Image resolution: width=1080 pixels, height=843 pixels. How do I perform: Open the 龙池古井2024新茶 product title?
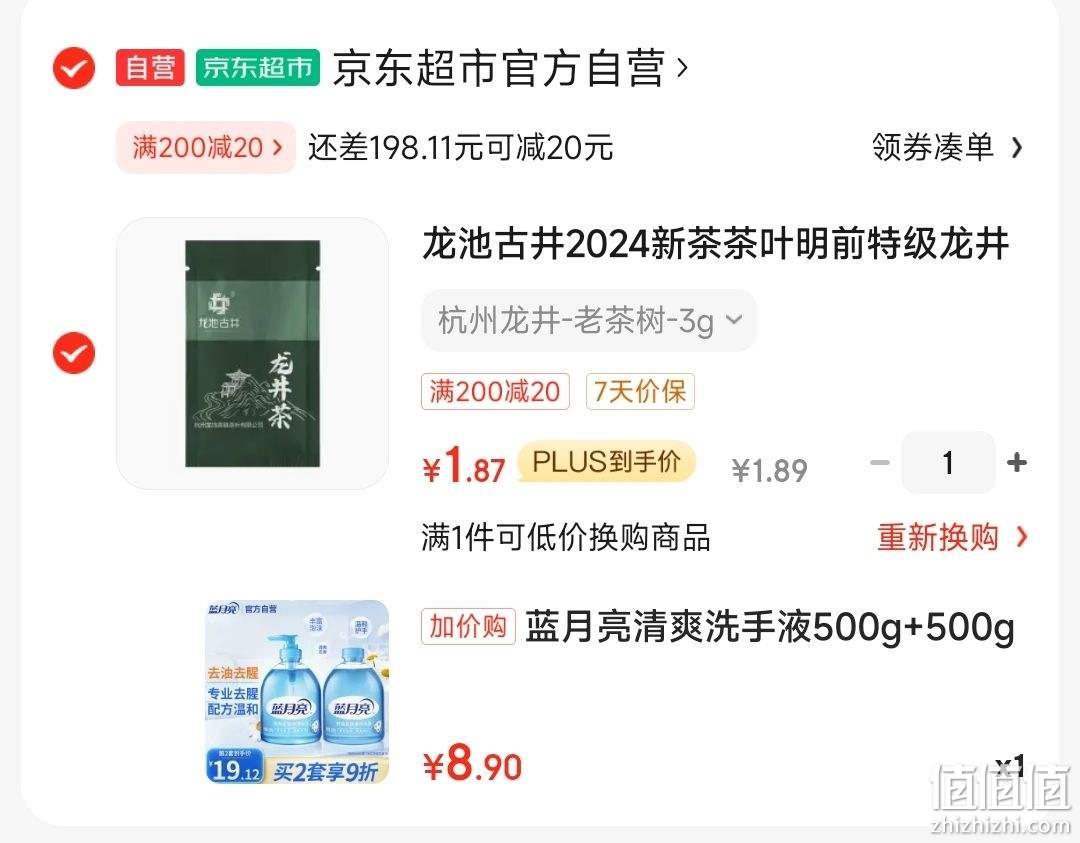[716, 244]
